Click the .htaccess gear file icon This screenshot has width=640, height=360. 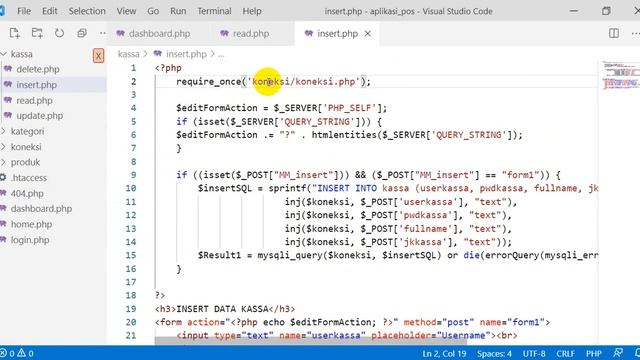(3, 178)
